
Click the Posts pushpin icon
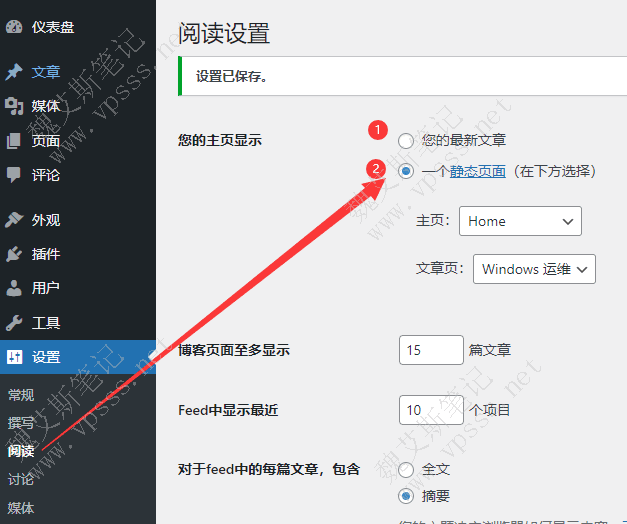(x=14, y=72)
